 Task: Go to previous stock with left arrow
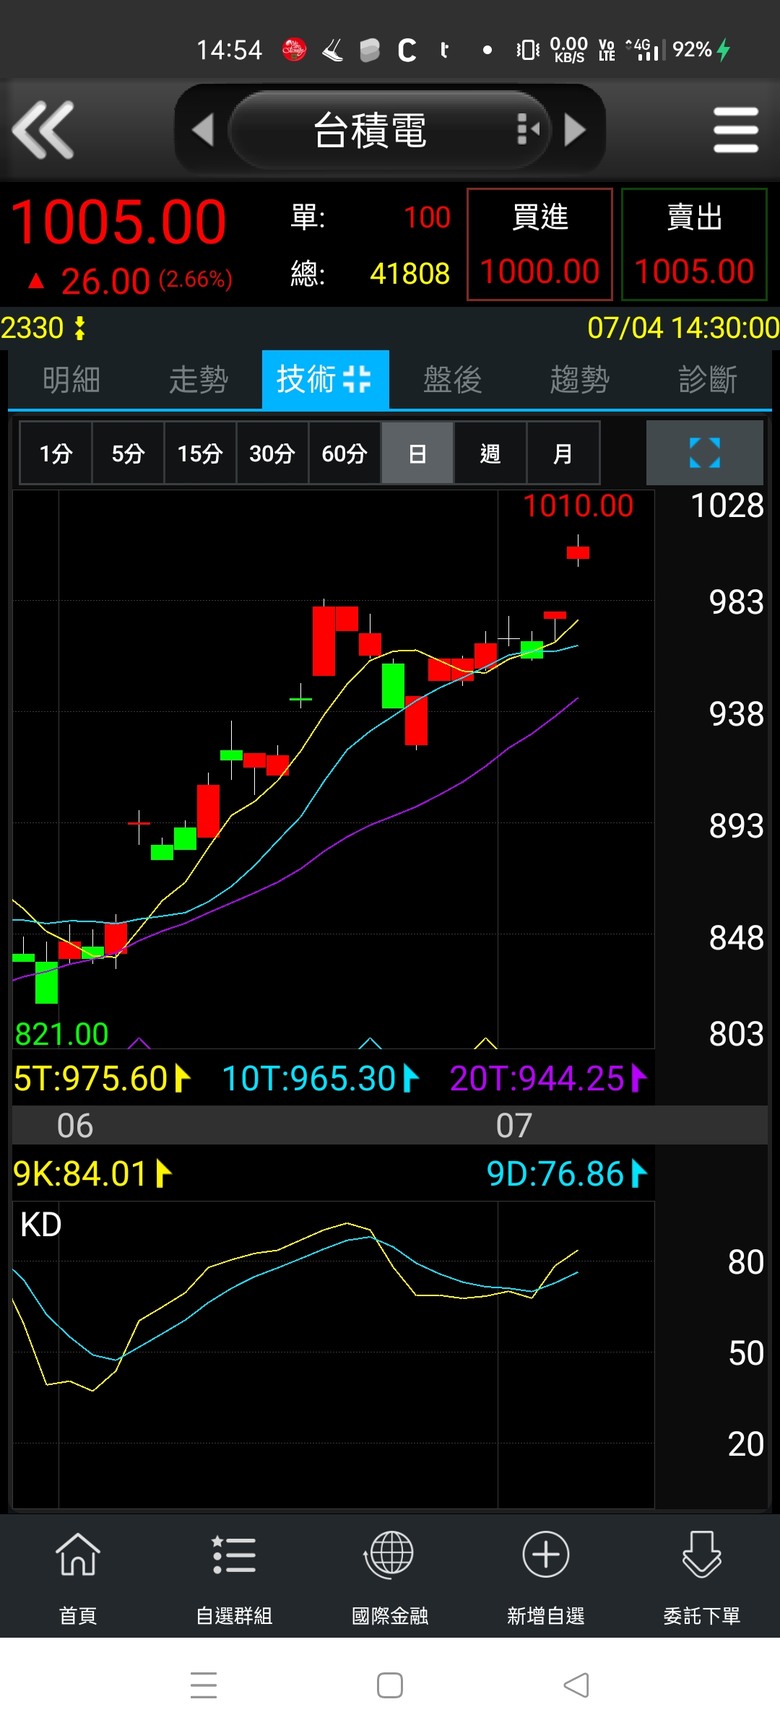203,130
